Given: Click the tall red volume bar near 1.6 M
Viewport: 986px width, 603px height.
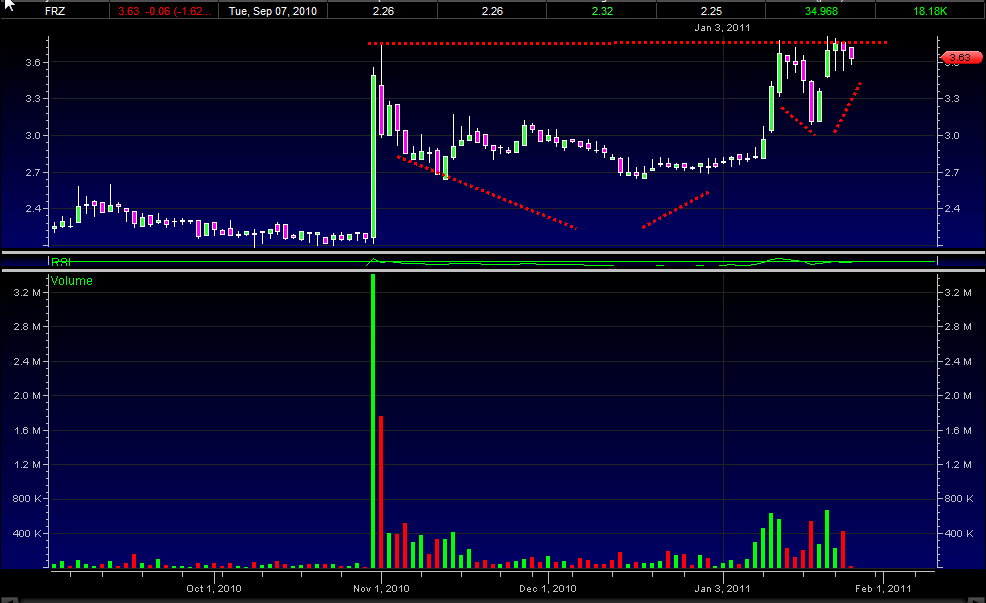Looking at the screenshot, I should click(x=381, y=492).
